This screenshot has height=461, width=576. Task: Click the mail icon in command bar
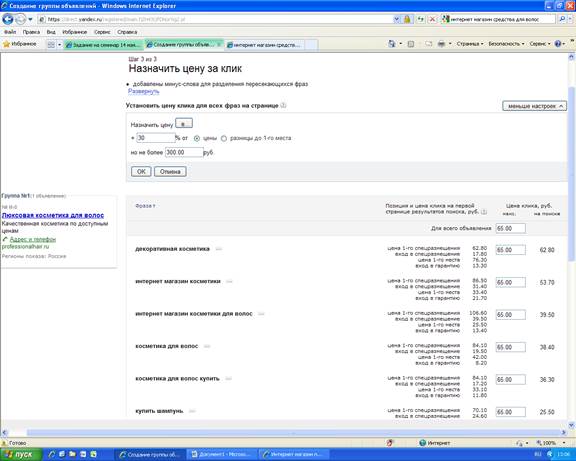coord(429,44)
